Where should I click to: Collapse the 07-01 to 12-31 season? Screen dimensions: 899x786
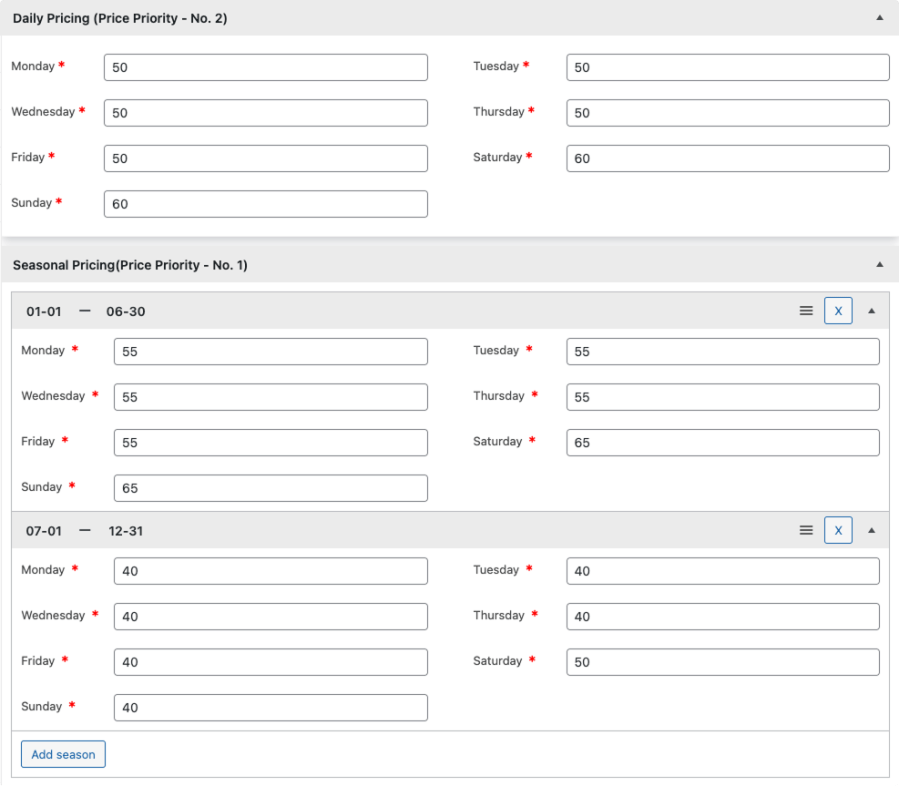coord(871,530)
